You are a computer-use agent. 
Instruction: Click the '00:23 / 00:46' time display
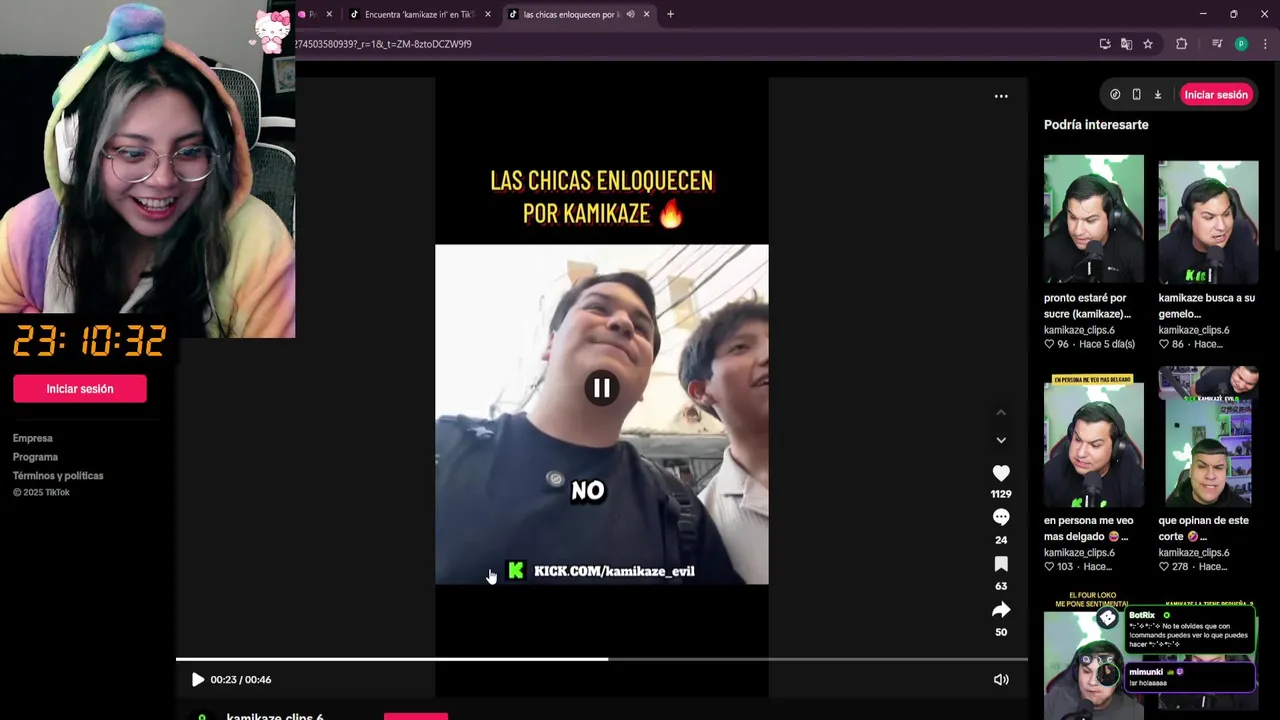tap(241, 680)
